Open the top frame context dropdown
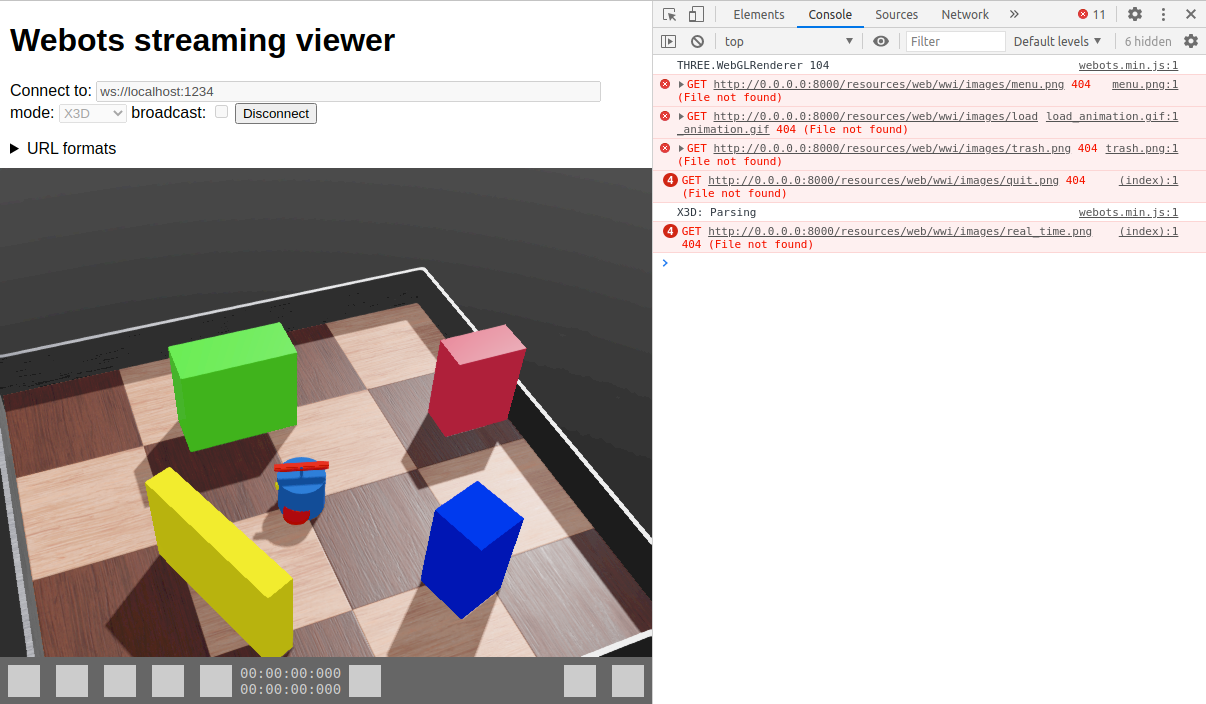 click(790, 41)
